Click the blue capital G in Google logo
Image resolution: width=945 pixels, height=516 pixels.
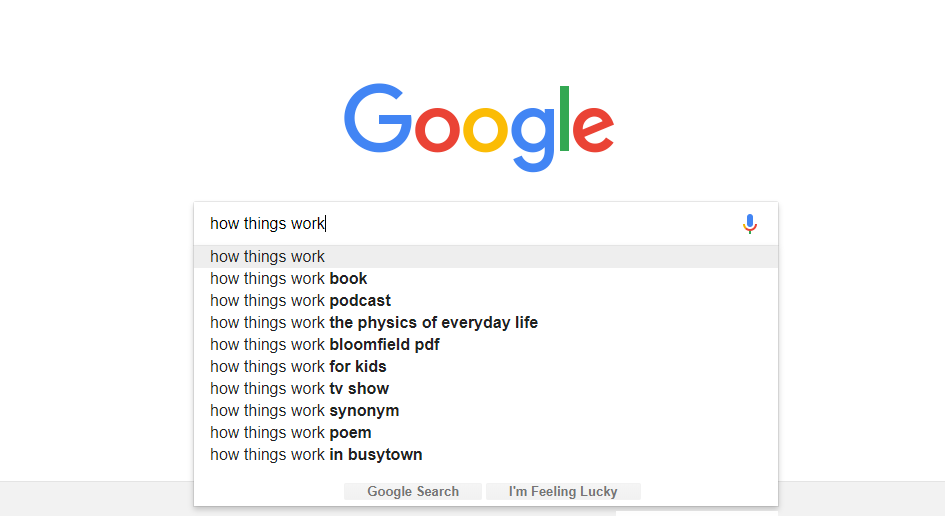[378, 121]
